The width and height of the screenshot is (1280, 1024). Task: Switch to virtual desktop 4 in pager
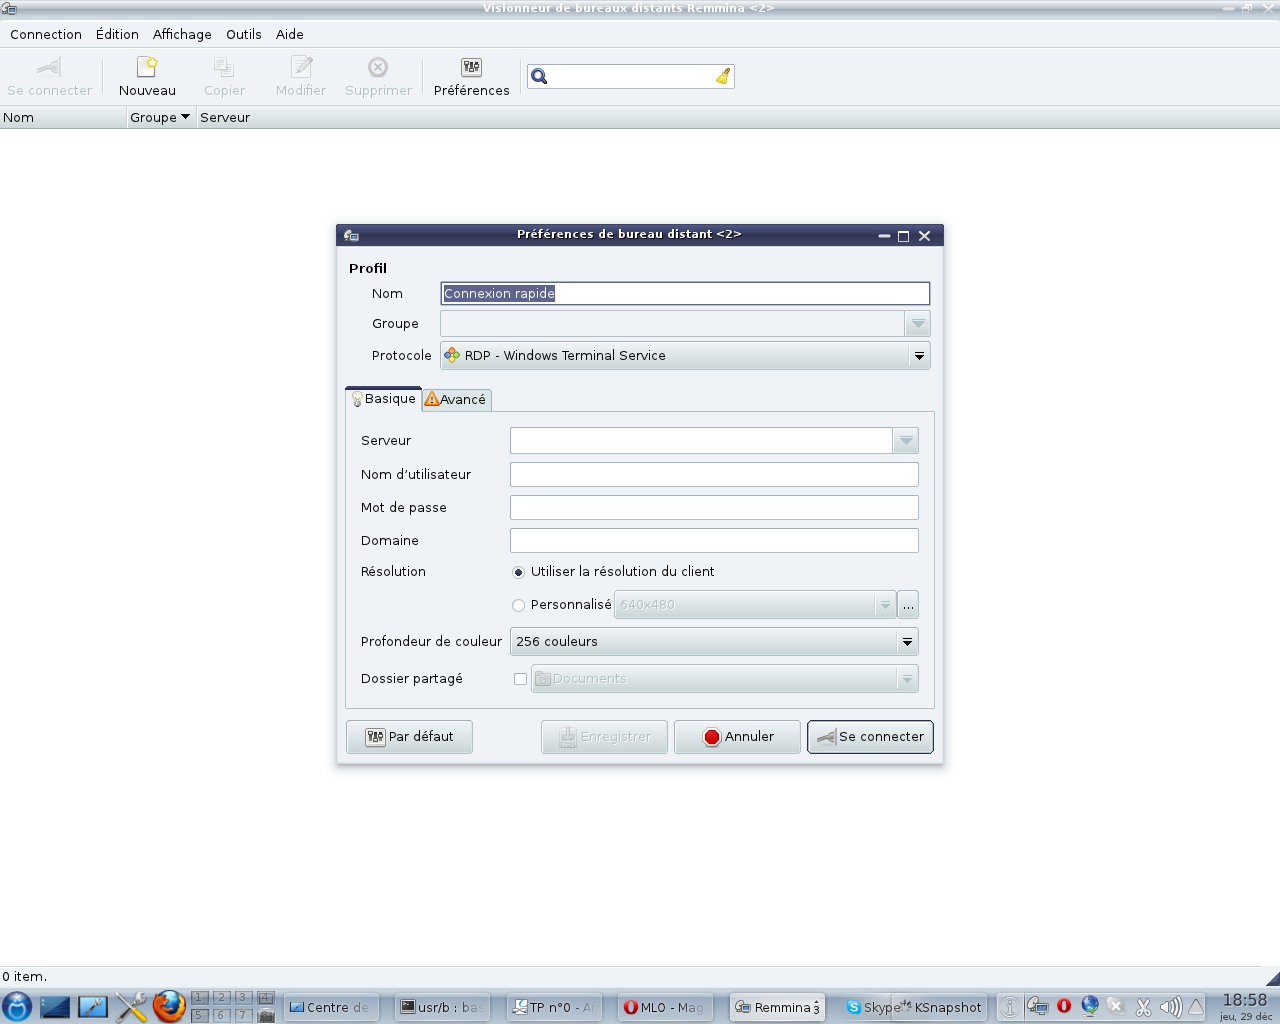coord(265,997)
